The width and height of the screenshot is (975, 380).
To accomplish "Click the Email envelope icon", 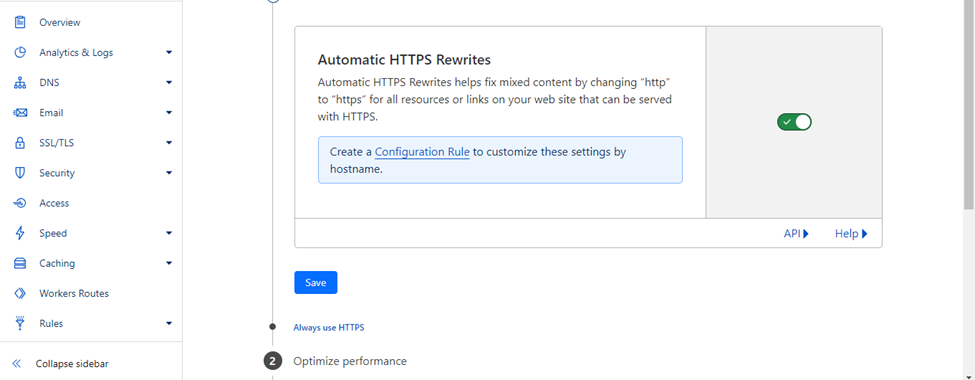I will 20,113.
